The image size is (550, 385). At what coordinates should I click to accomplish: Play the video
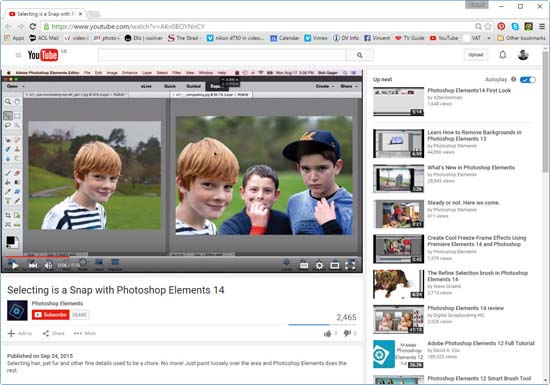[x=15, y=265]
